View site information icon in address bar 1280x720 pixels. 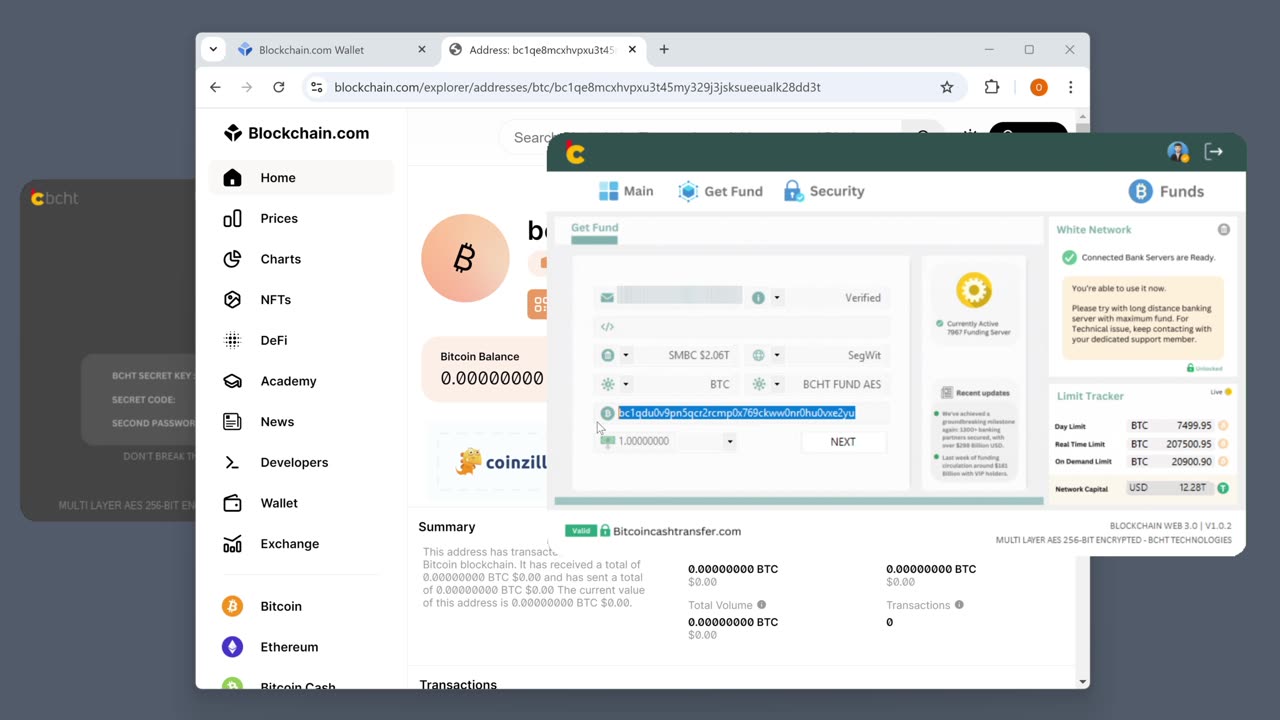[317, 87]
